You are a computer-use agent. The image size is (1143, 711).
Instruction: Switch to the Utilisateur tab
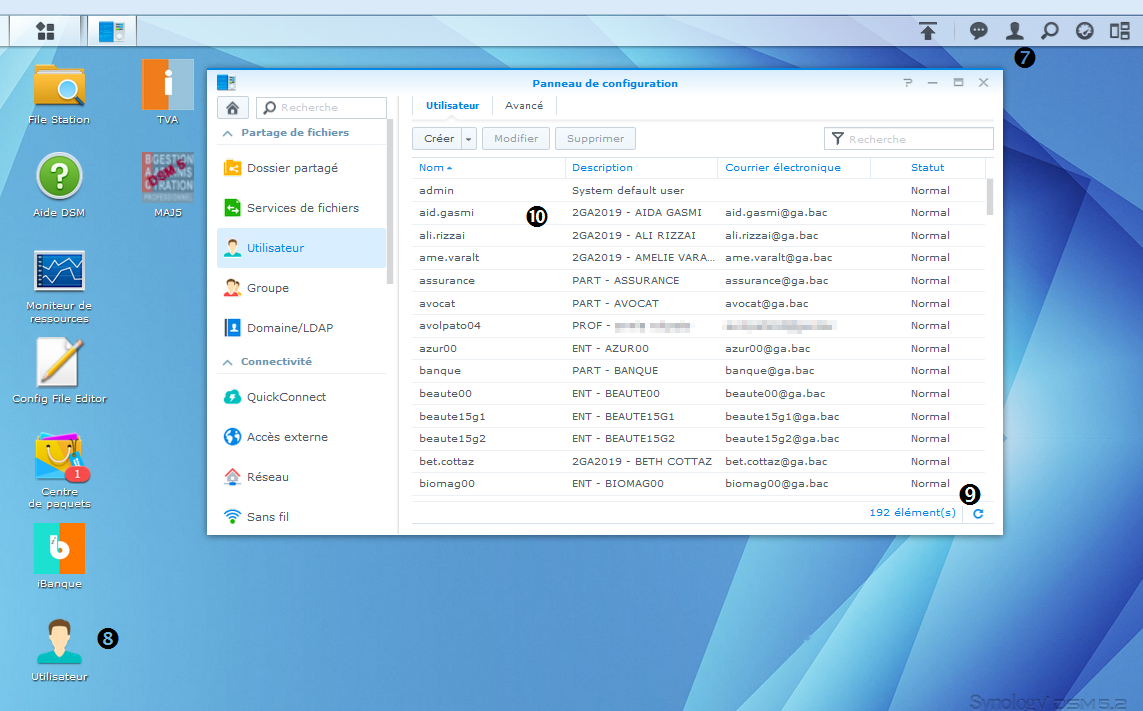point(452,106)
